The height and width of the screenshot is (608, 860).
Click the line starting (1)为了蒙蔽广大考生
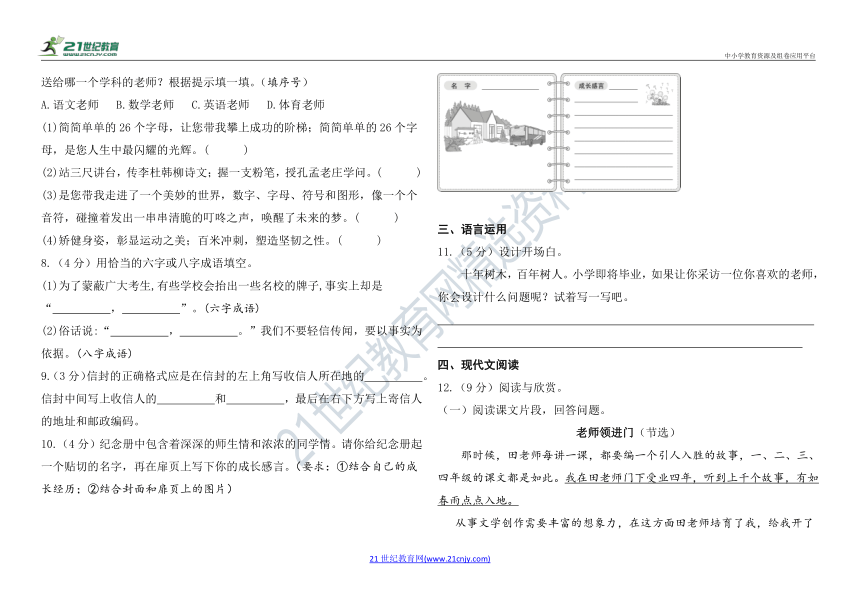coord(212,286)
